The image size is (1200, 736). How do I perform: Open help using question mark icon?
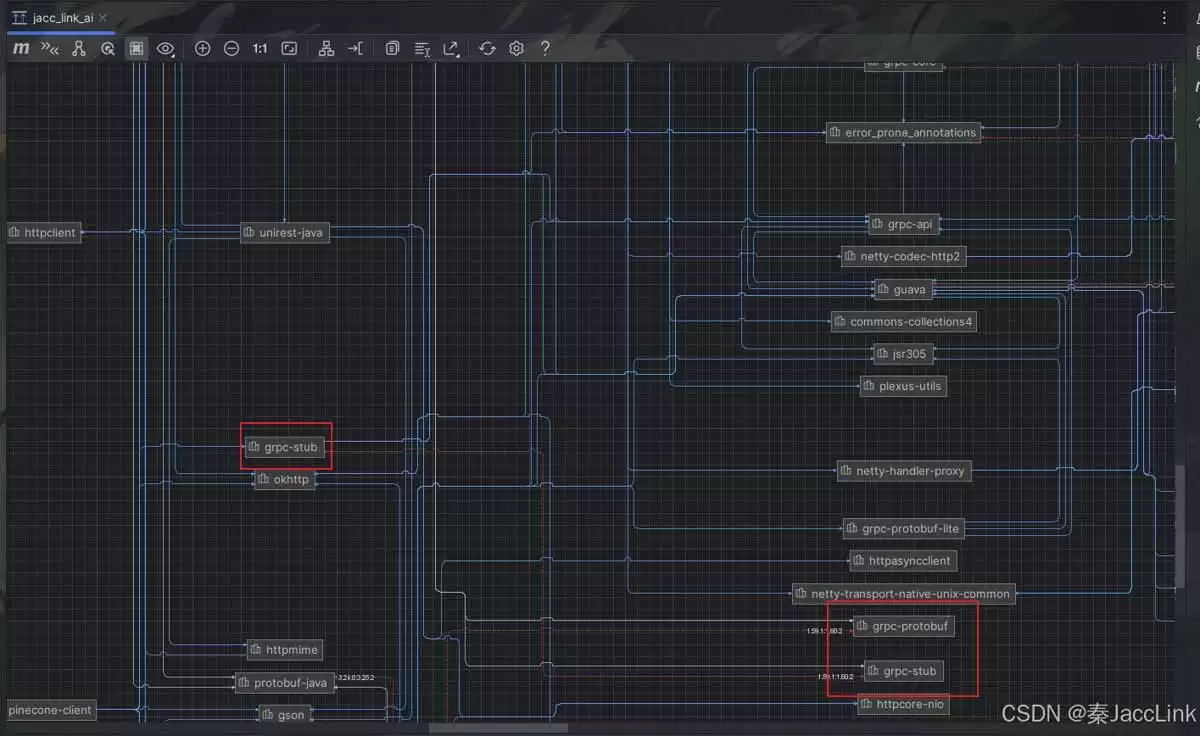click(545, 48)
